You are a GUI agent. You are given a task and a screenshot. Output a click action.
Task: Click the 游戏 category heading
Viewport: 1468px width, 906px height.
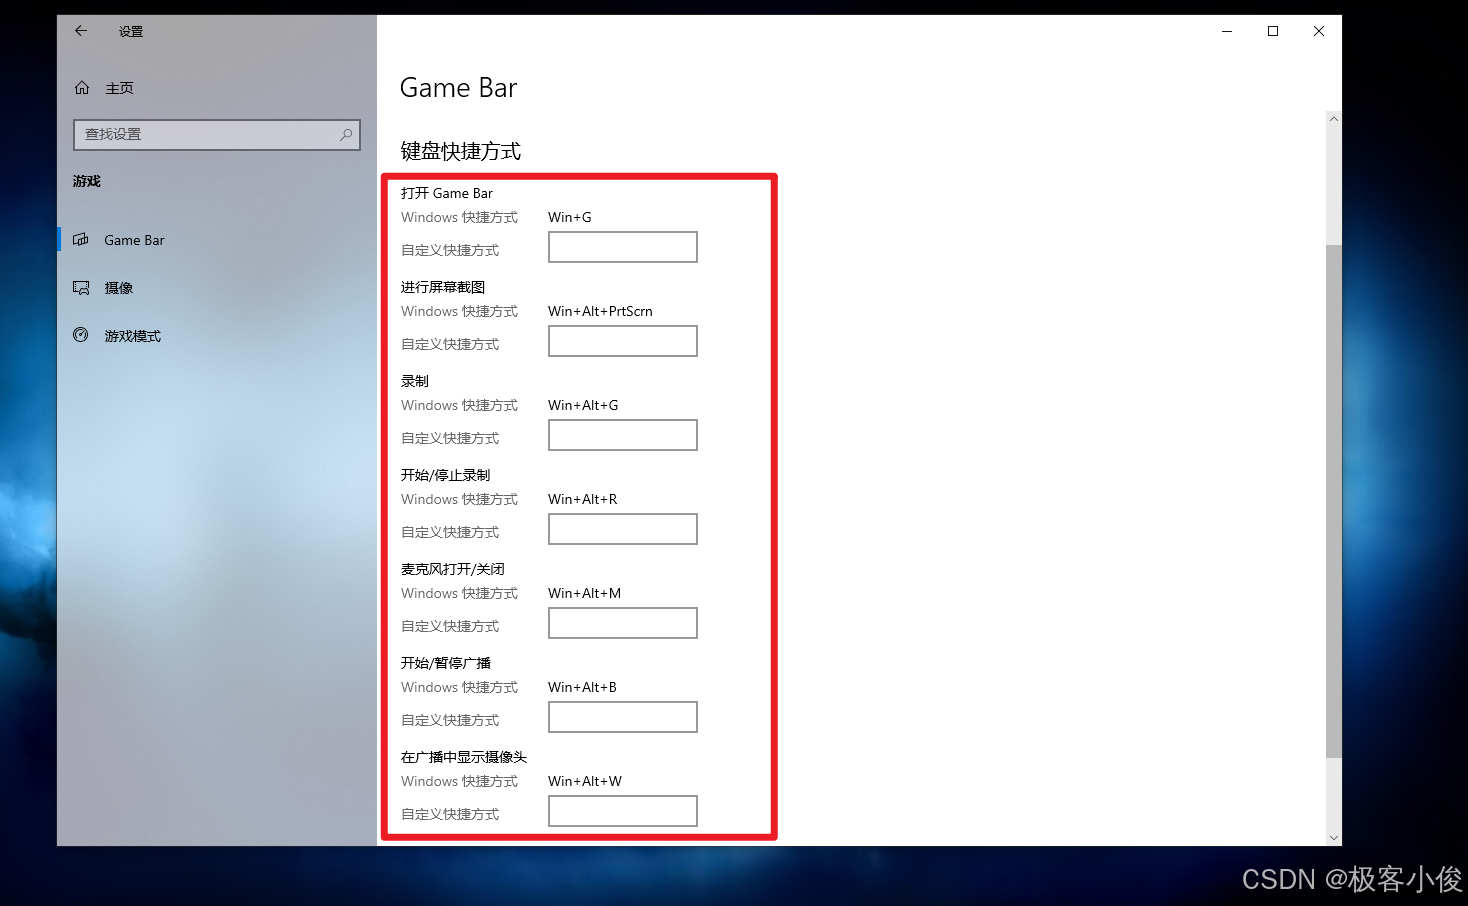[87, 181]
